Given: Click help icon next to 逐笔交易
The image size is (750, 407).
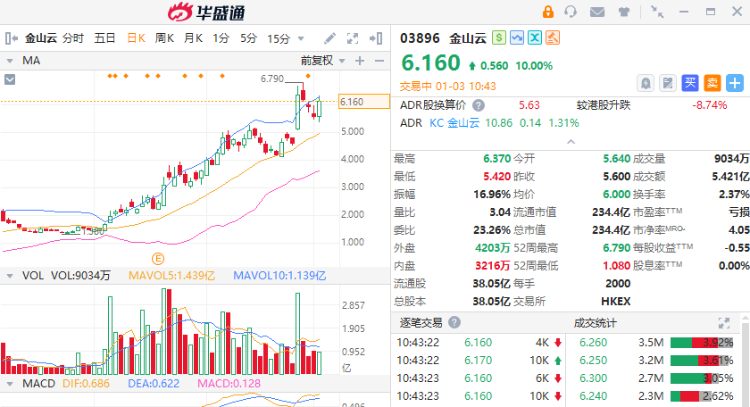Looking at the screenshot, I should click(454, 322).
